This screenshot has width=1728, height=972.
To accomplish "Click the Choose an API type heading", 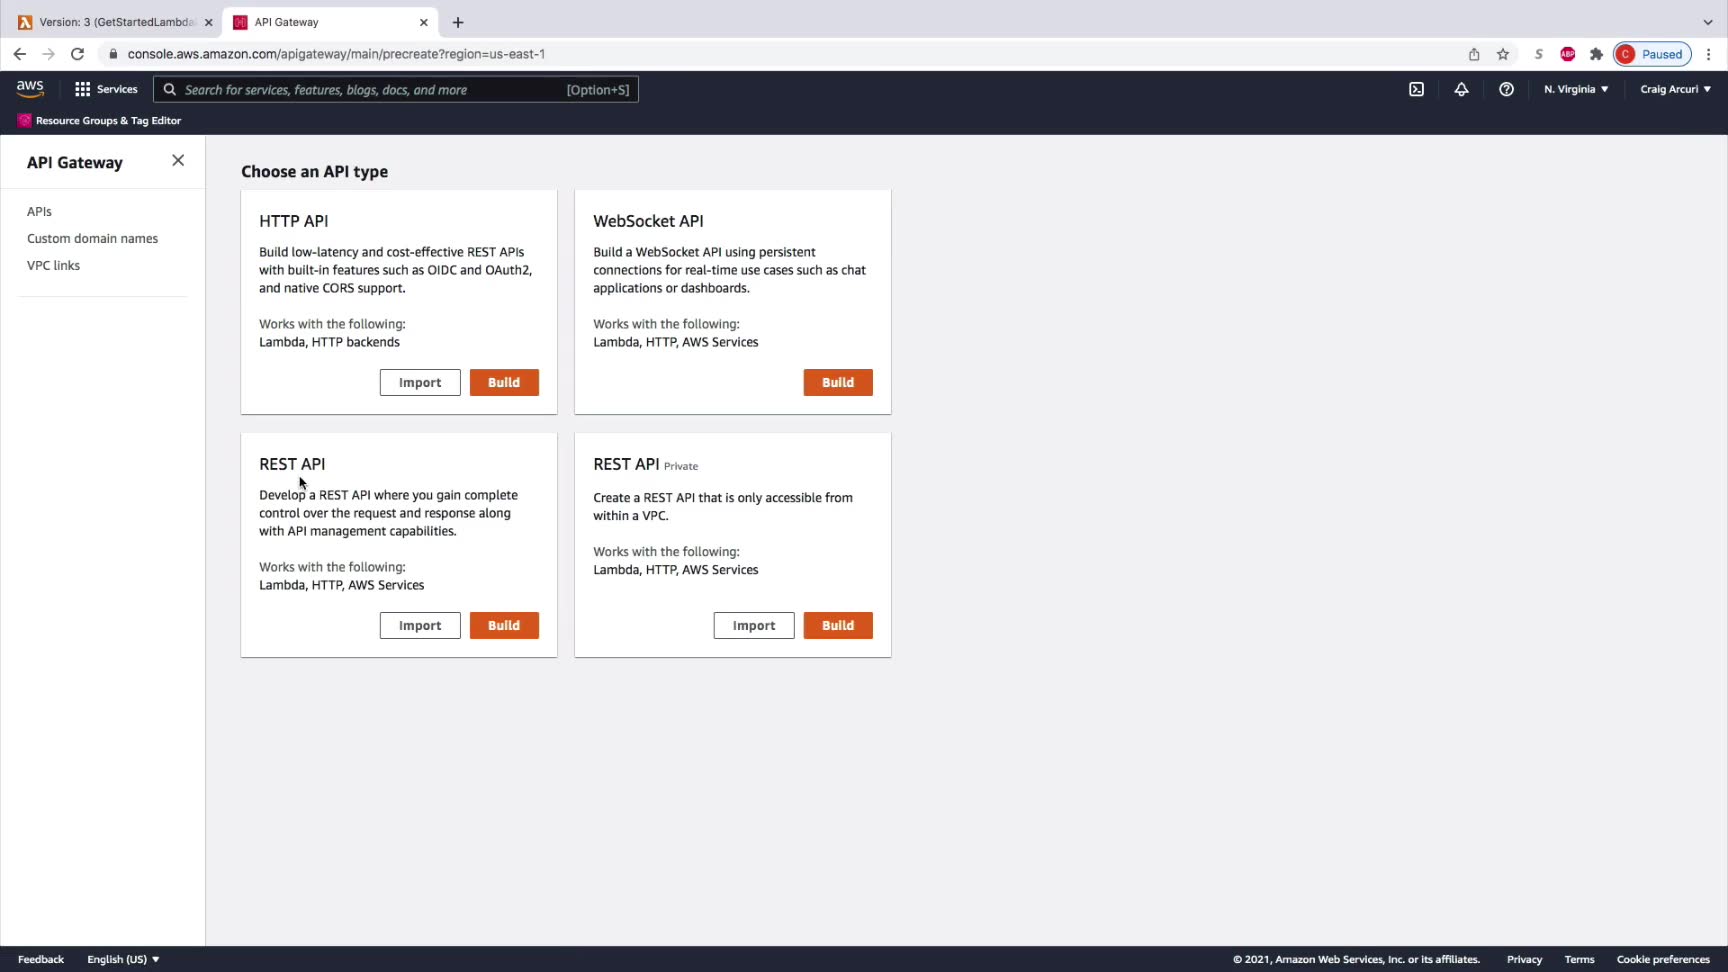I will (314, 171).
